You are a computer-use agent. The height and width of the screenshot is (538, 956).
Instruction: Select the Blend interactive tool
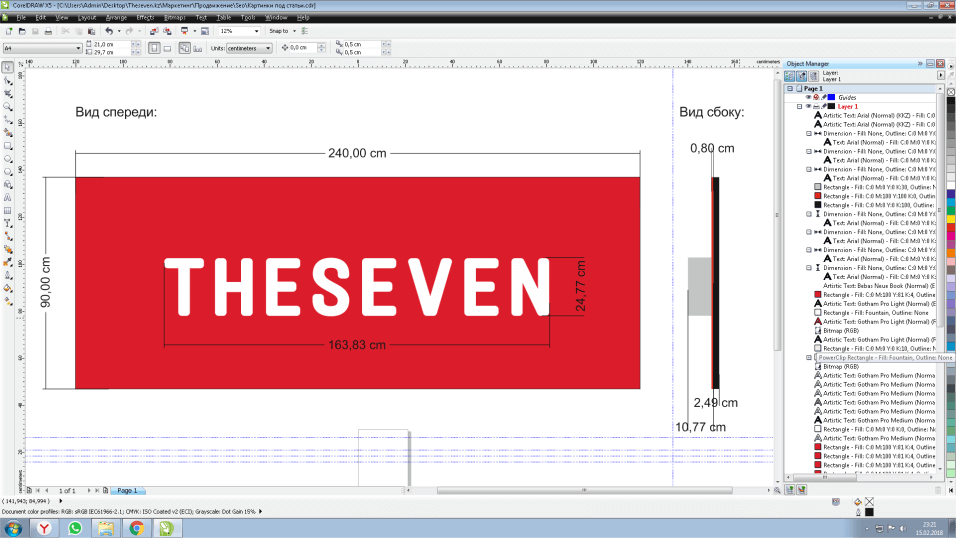click(8, 249)
